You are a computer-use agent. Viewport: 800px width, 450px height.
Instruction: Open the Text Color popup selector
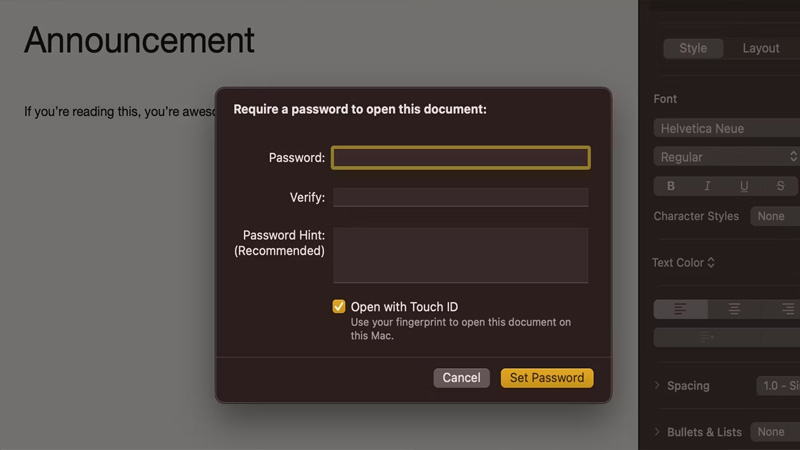(x=683, y=263)
